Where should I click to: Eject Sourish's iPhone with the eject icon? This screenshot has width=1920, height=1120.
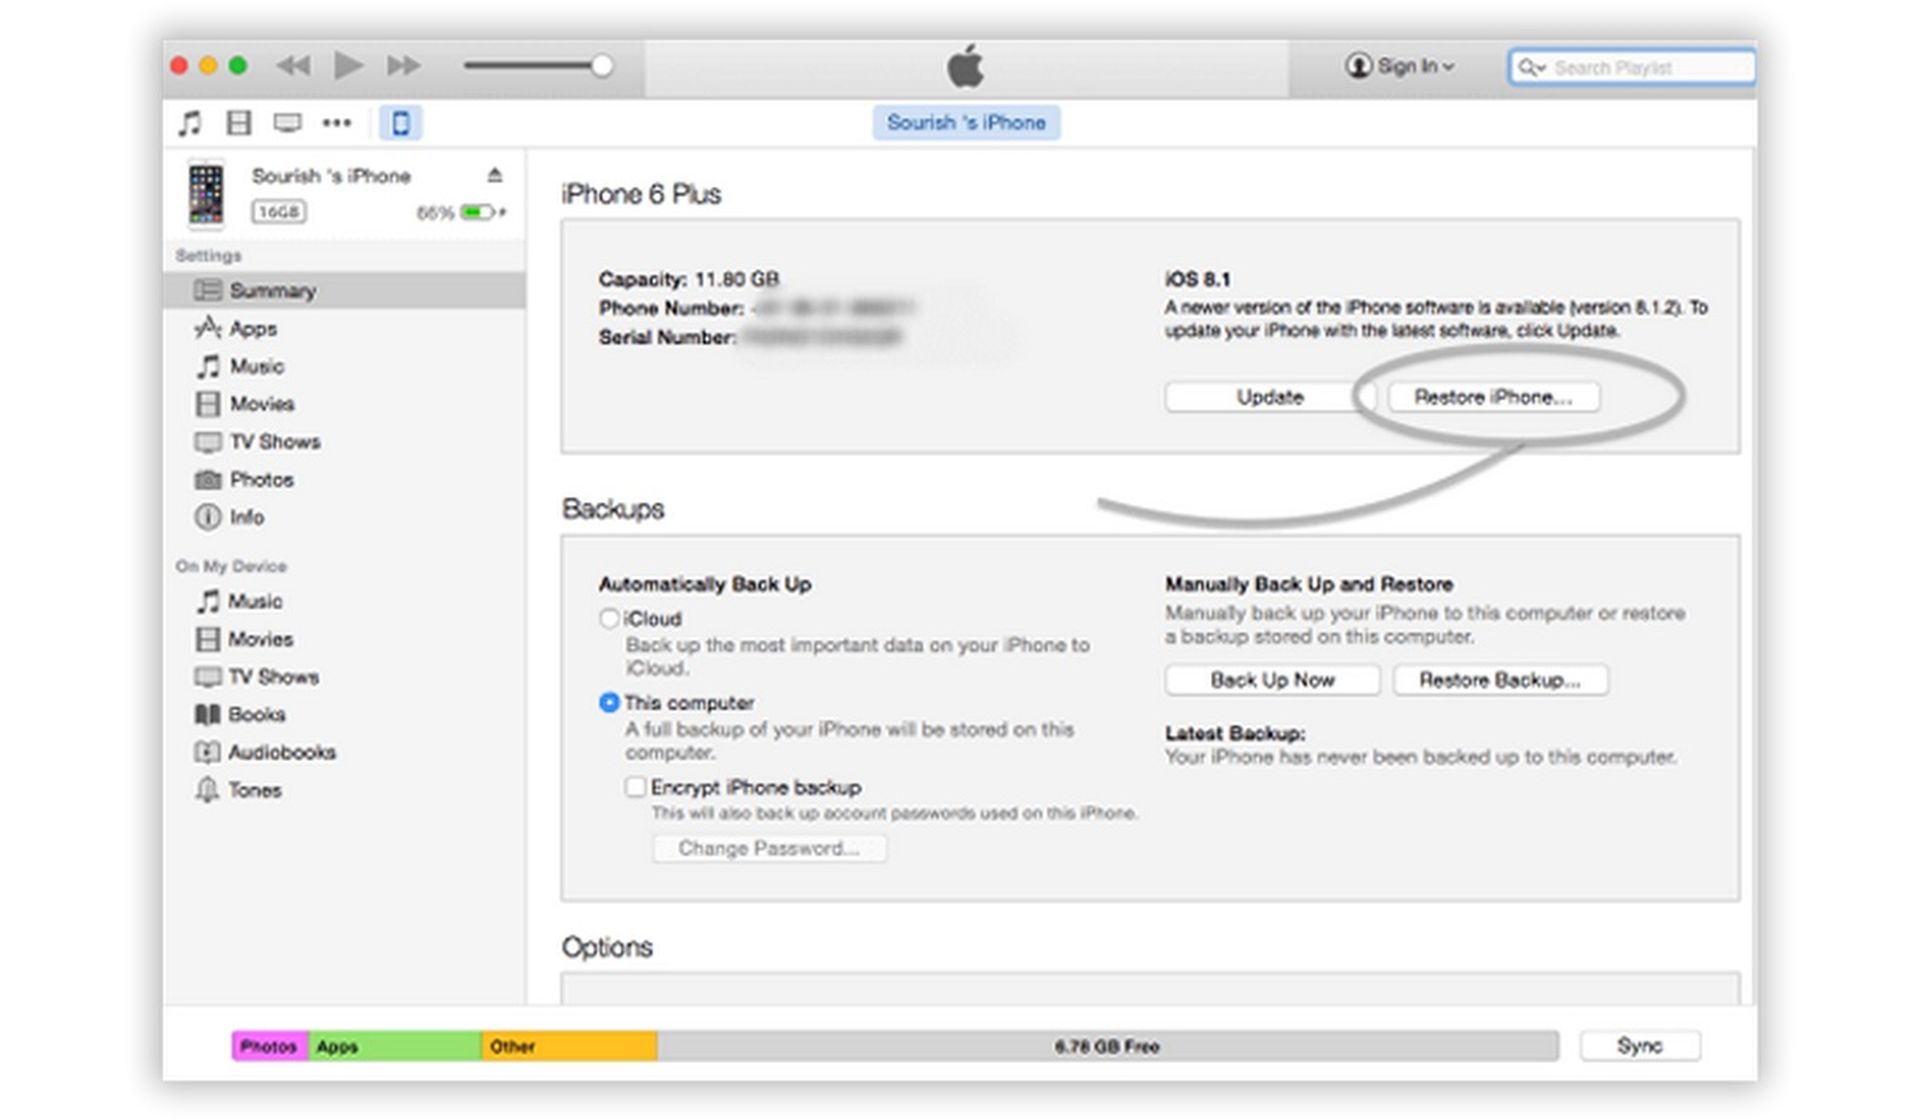(x=494, y=176)
